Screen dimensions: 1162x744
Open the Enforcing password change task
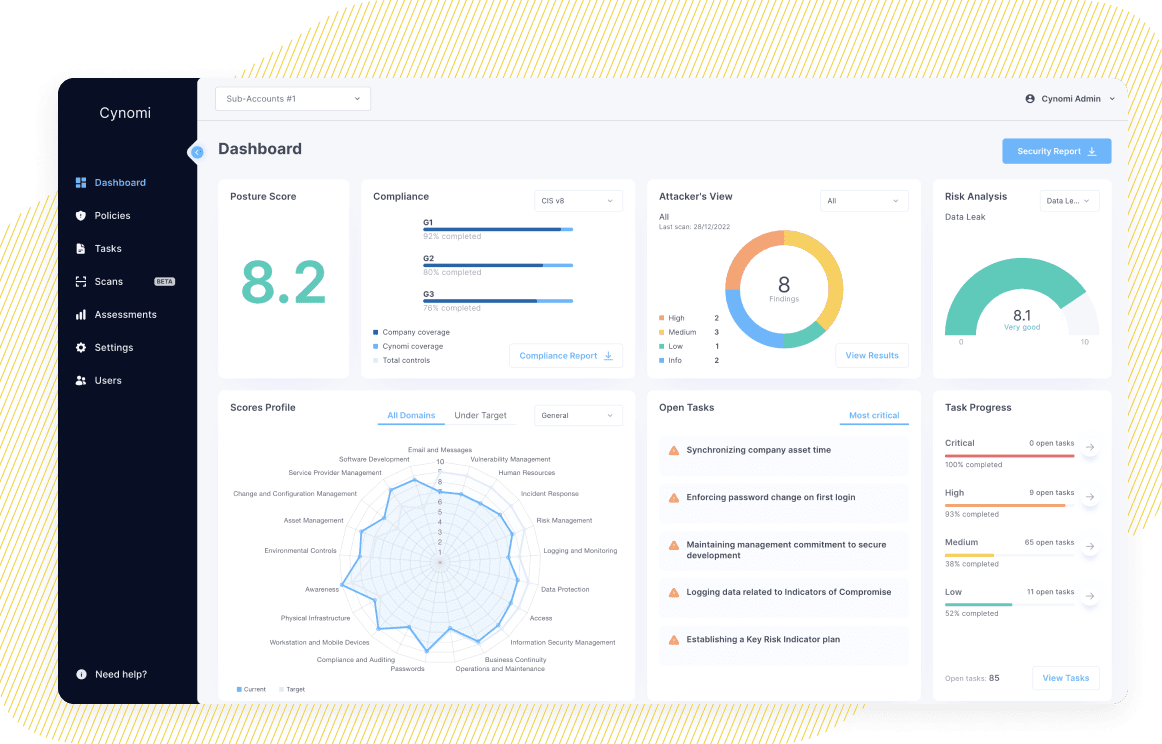[x=770, y=498]
